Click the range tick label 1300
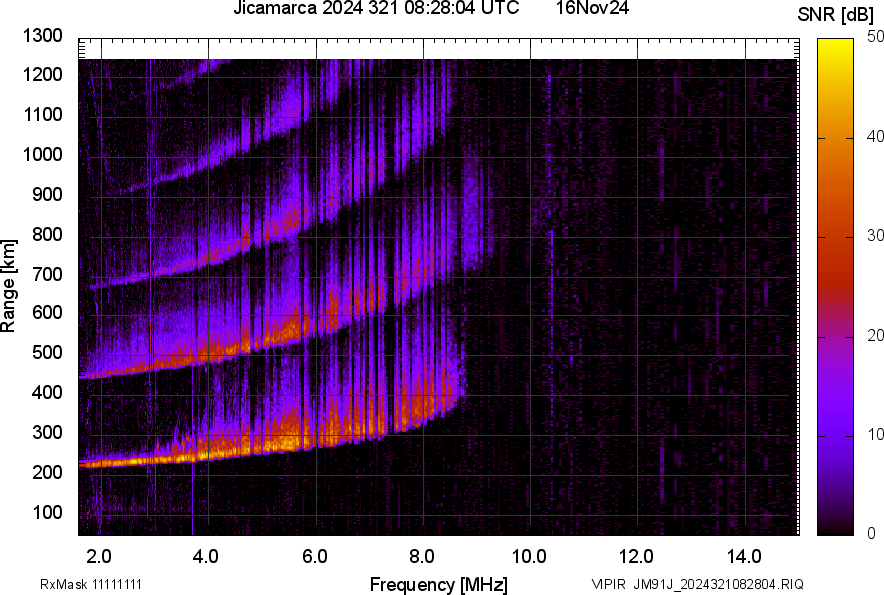This screenshot has height=595, width=884. (x=43, y=36)
